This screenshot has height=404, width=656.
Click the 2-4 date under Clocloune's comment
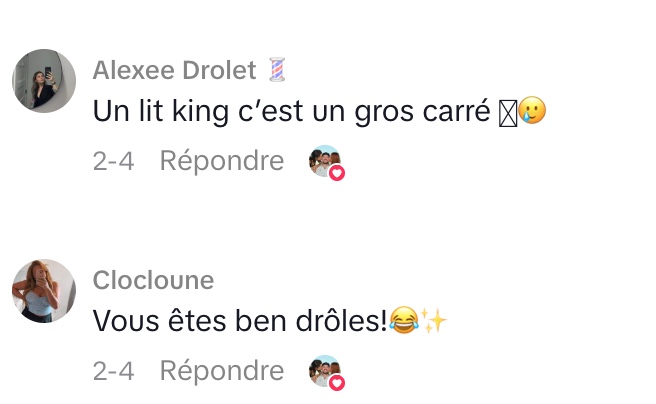(x=113, y=371)
